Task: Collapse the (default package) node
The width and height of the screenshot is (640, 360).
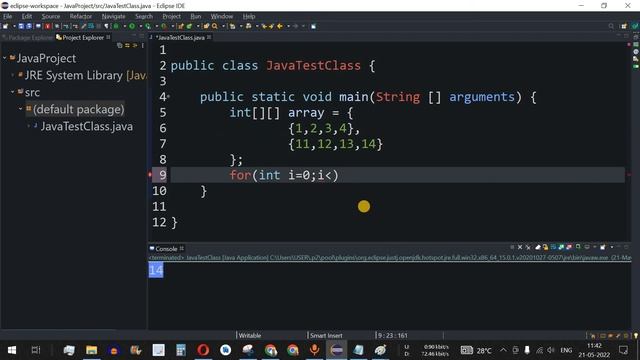Action: tap(20, 109)
